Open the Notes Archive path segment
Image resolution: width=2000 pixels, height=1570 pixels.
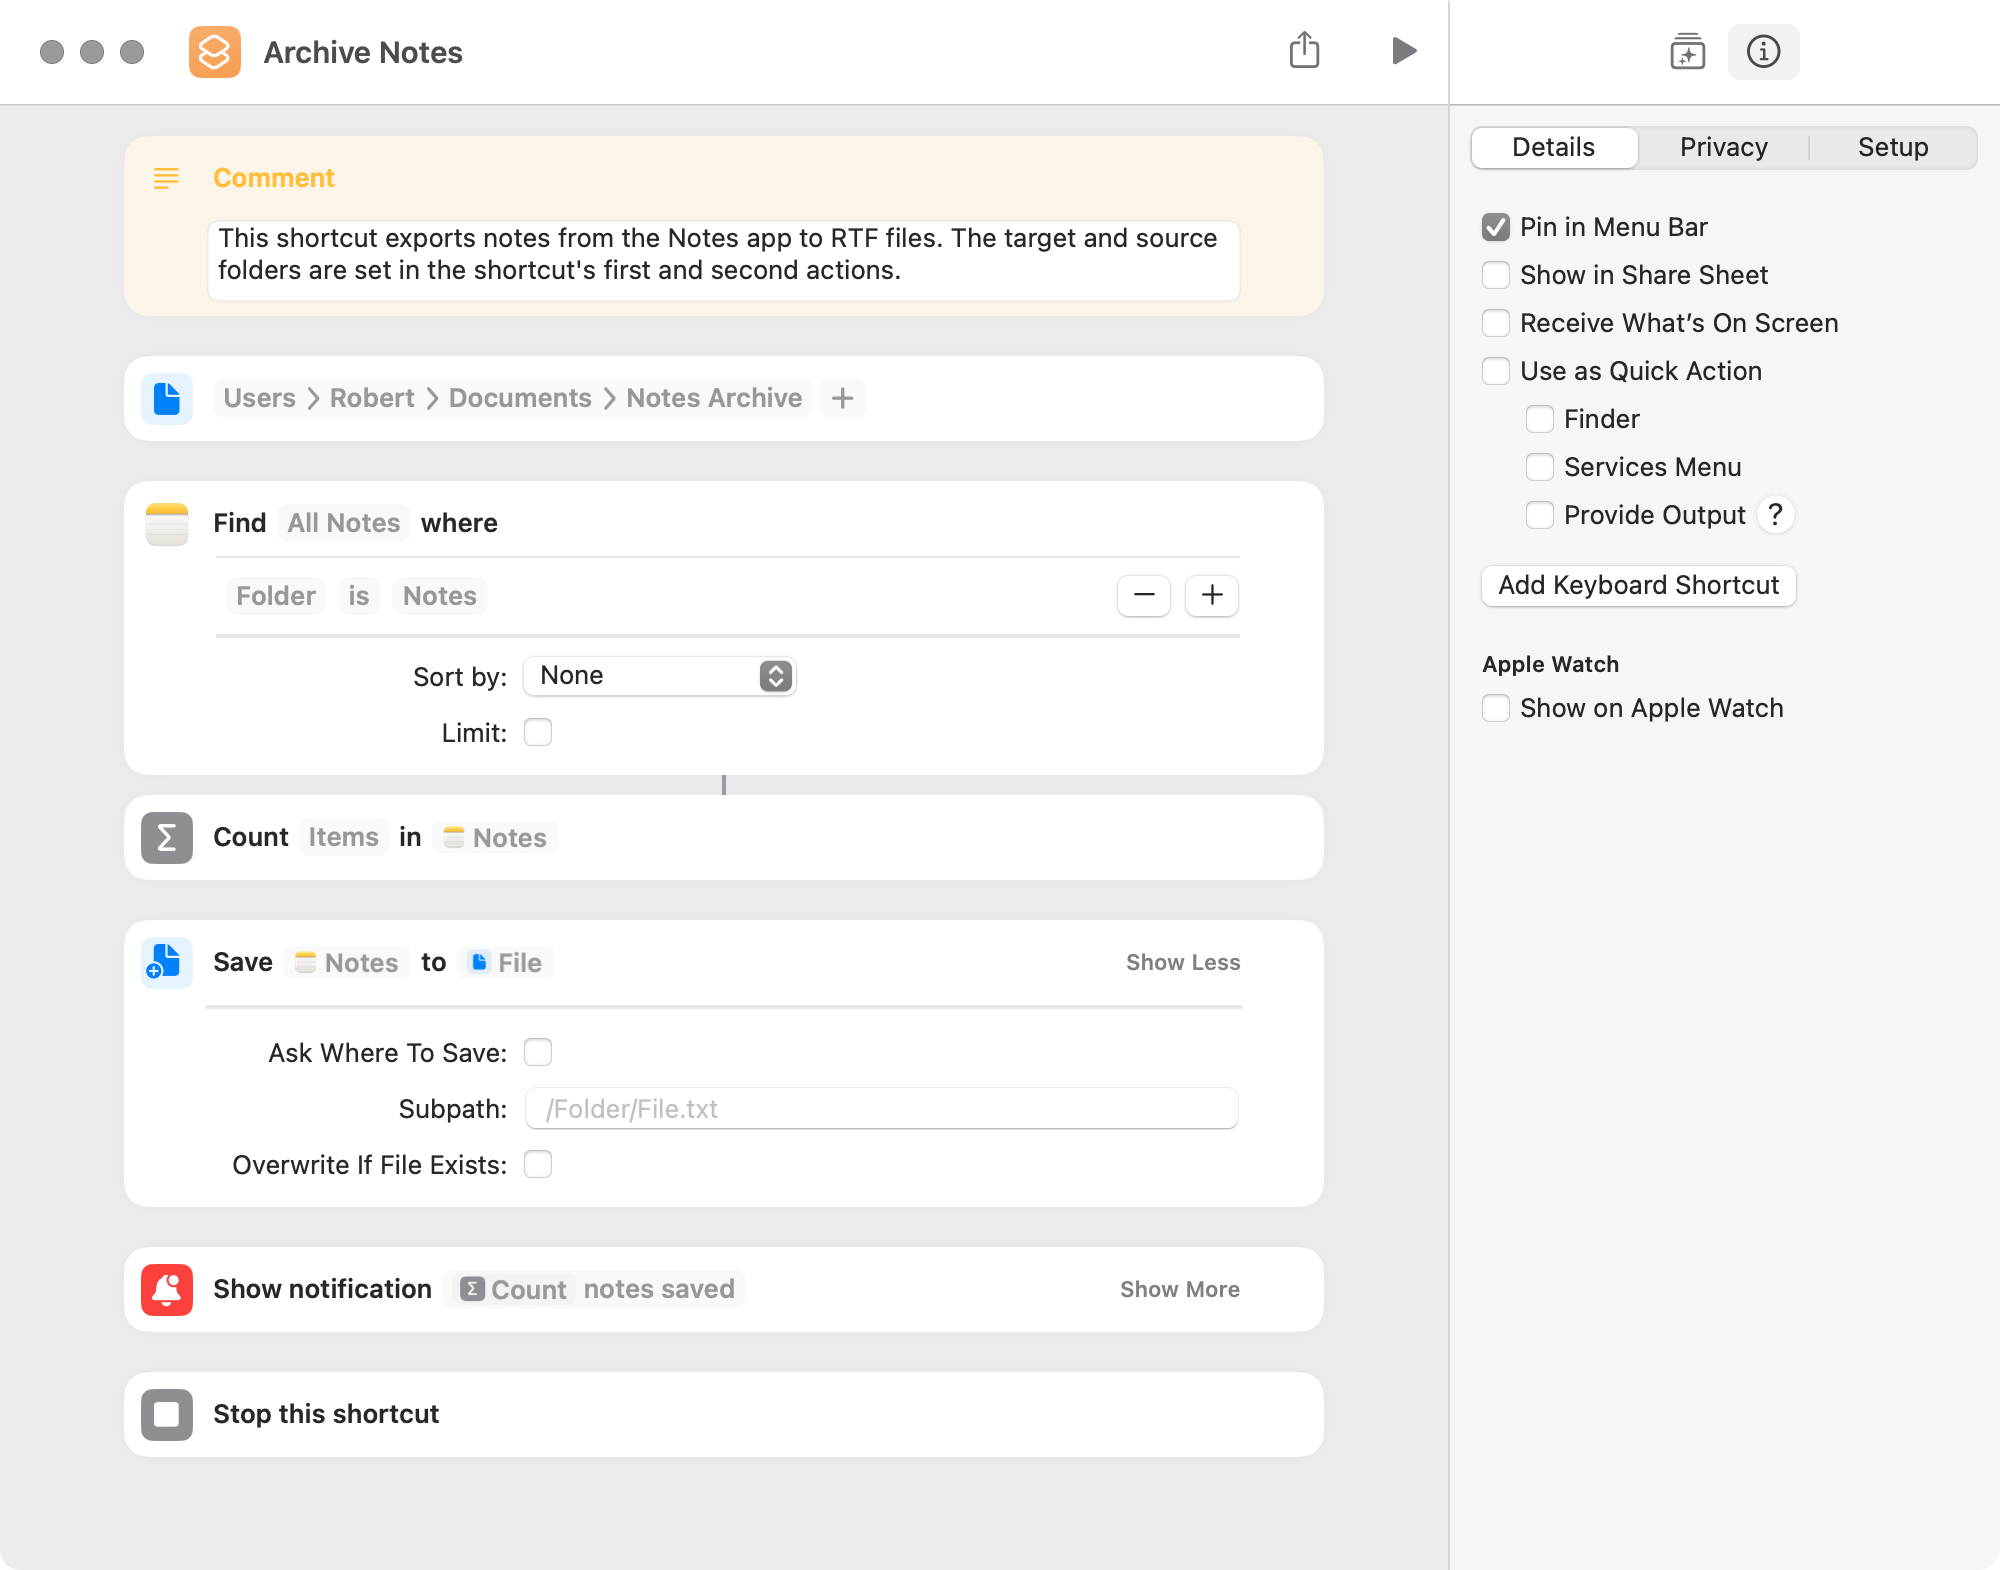(x=714, y=398)
